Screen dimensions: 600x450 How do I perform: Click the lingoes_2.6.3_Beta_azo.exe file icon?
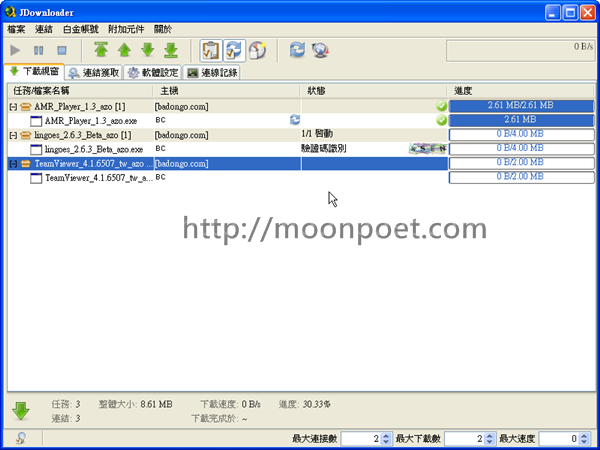click(x=36, y=150)
